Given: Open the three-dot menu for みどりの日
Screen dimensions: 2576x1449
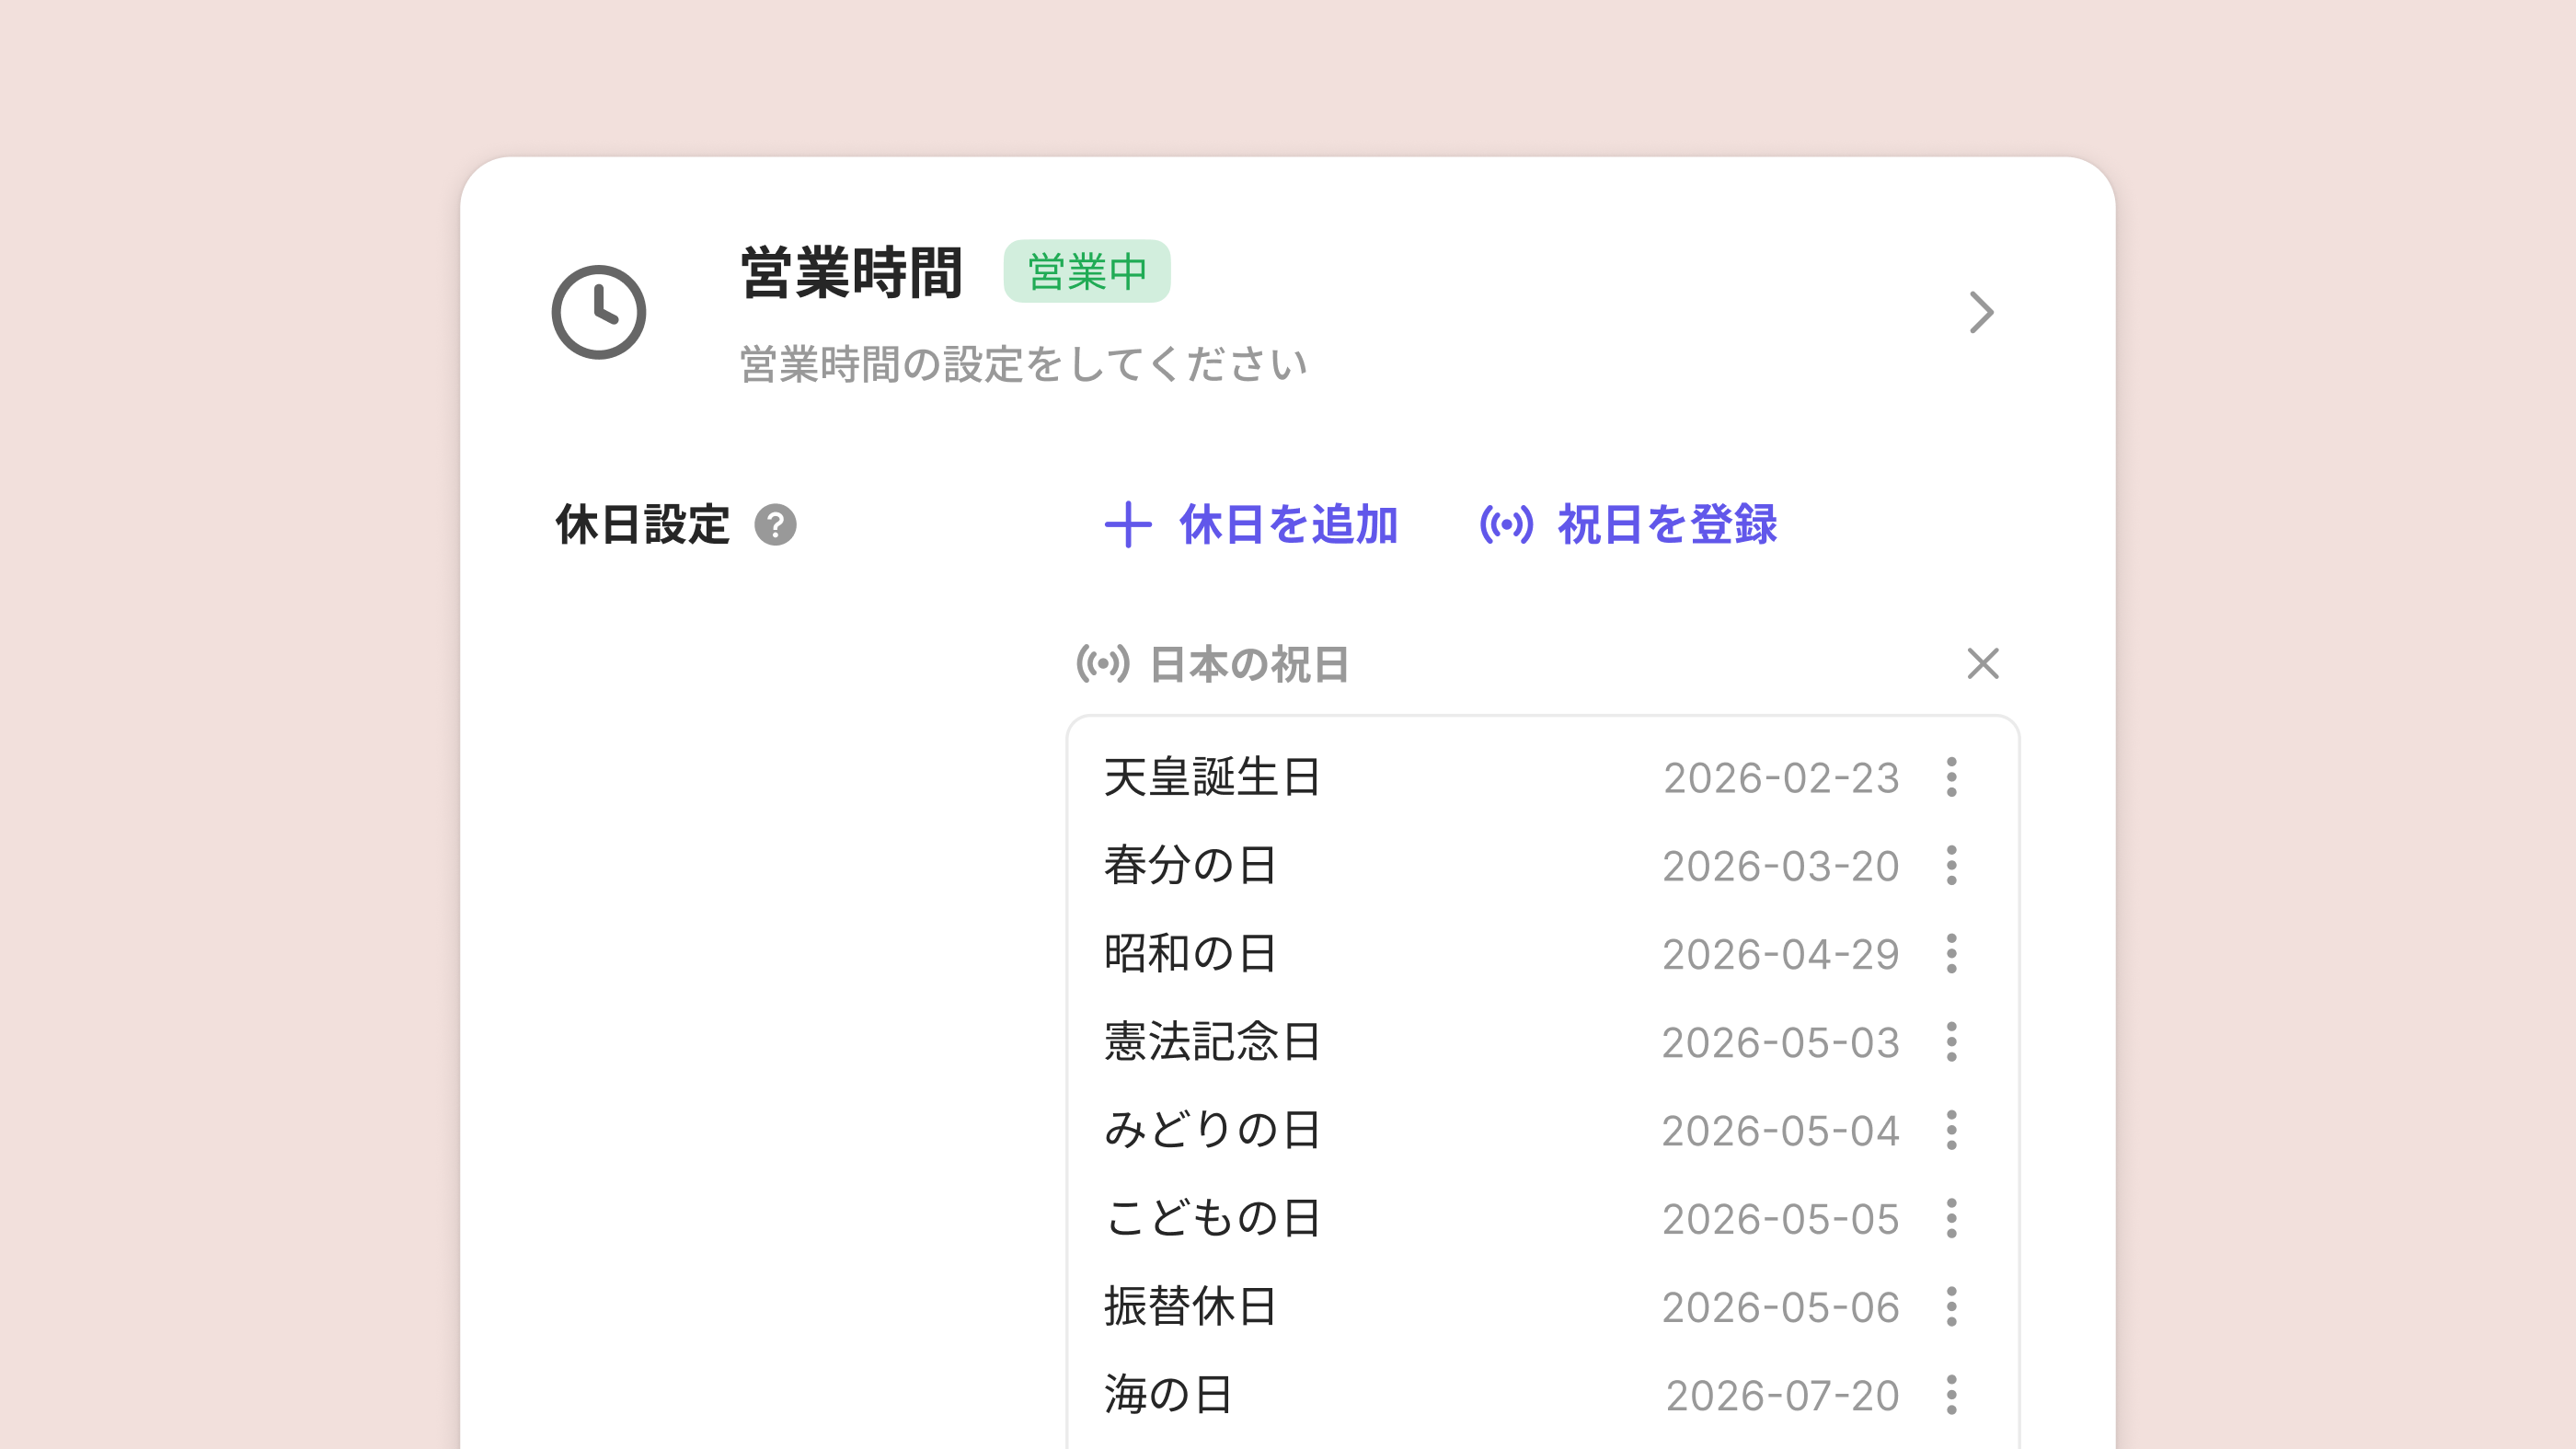Looking at the screenshot, I should [x=1951, y=1130].
